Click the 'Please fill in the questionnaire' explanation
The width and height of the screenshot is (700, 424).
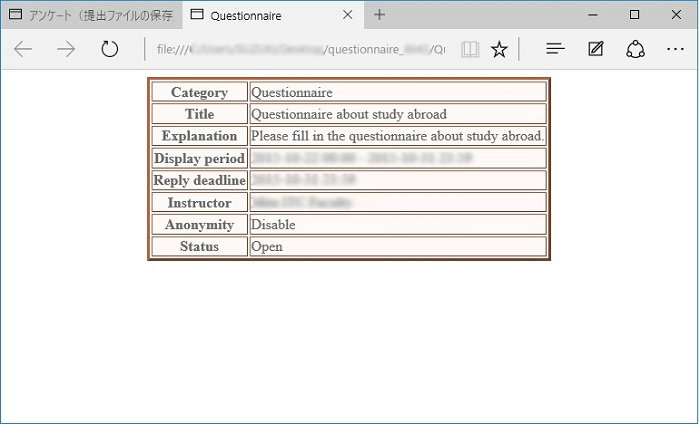pyautogui.click(x=397, y=136)
